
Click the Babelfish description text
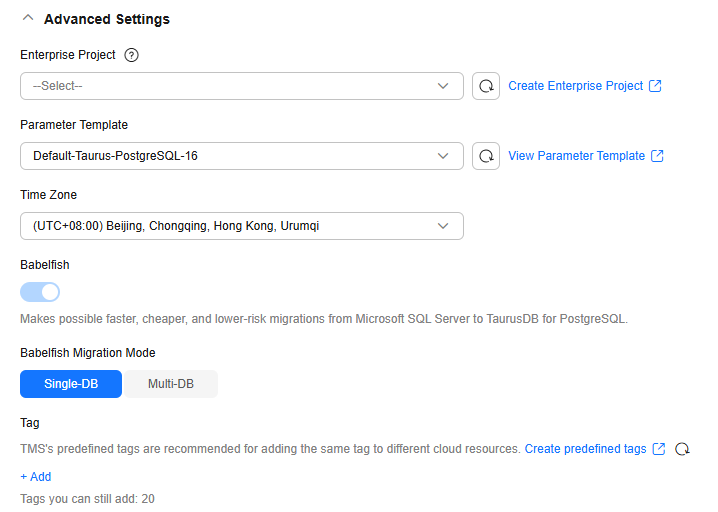click(x=324, y=320)
